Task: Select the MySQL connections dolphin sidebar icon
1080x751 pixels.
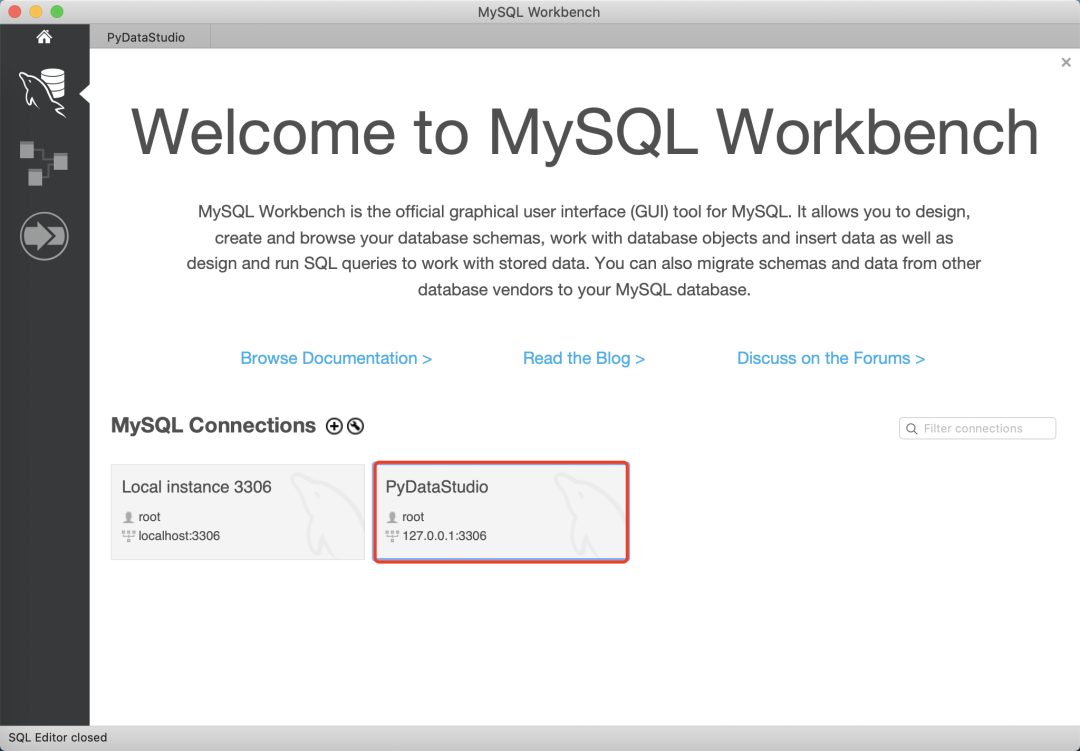Action: [43, 93]
